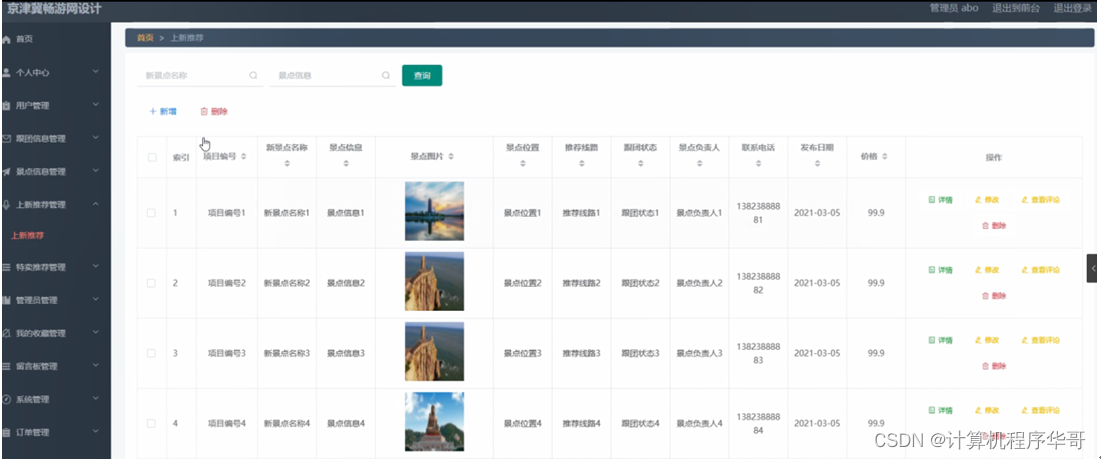Open the scenic image thumbnail in row 3

pyautogui.click(x=434, y=352)
